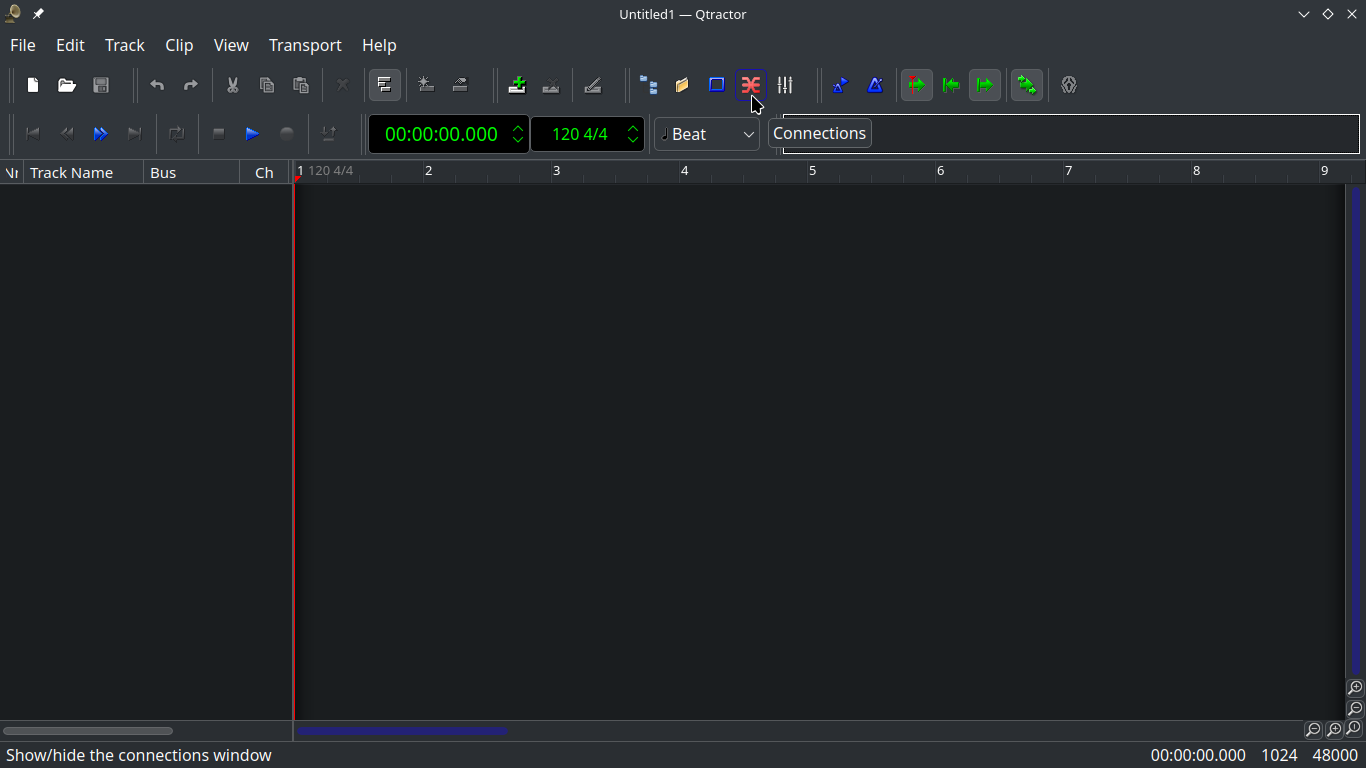Create a new session file
The width and height of the screenshot is (1366, 768).
pyautogui.click(x=32, y=85)
